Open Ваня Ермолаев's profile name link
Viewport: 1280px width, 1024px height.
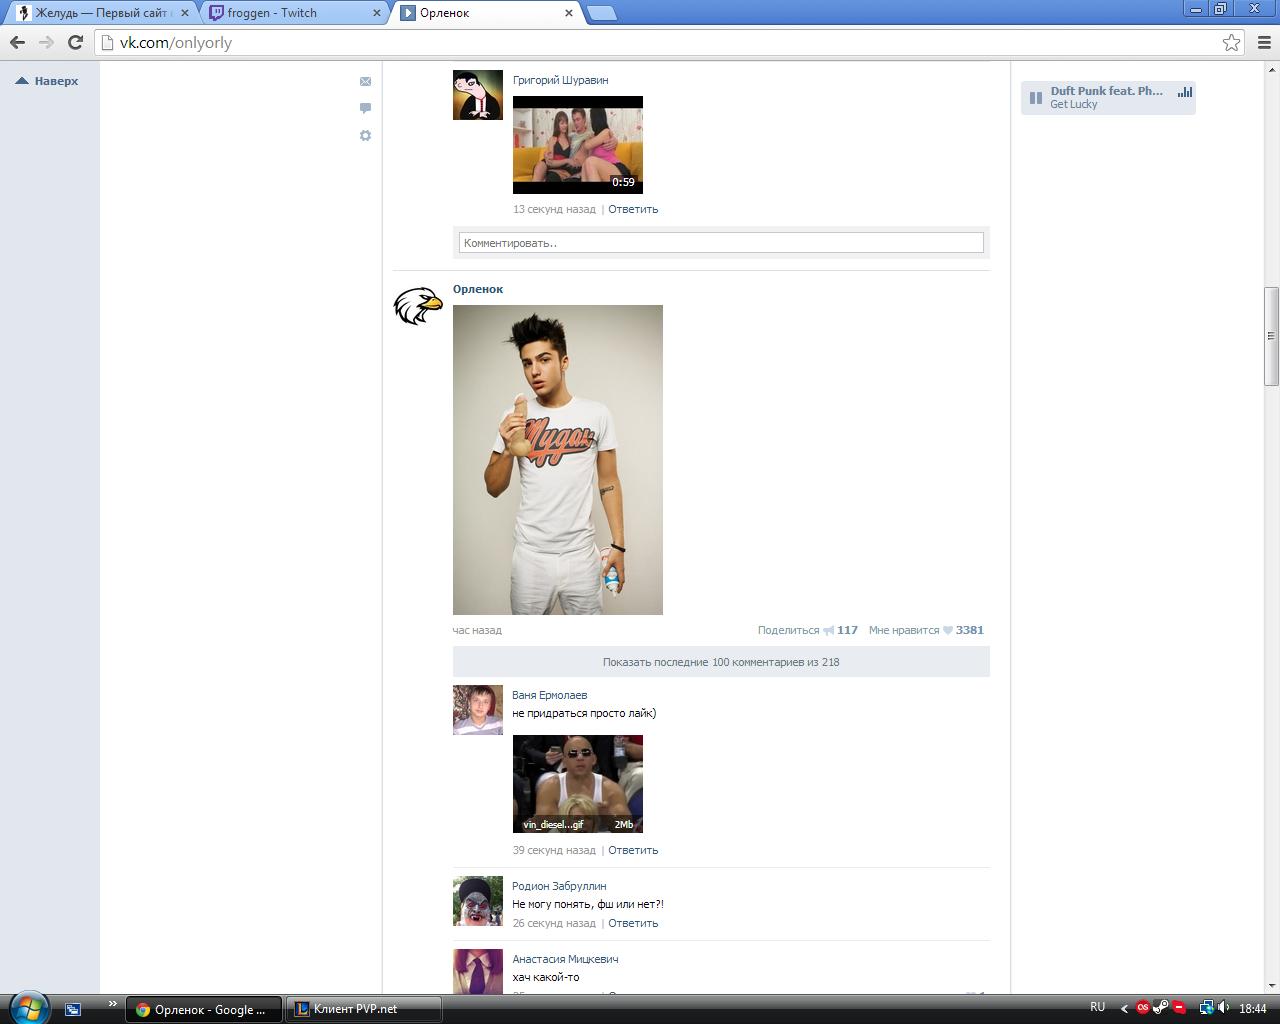pos(549,695)
